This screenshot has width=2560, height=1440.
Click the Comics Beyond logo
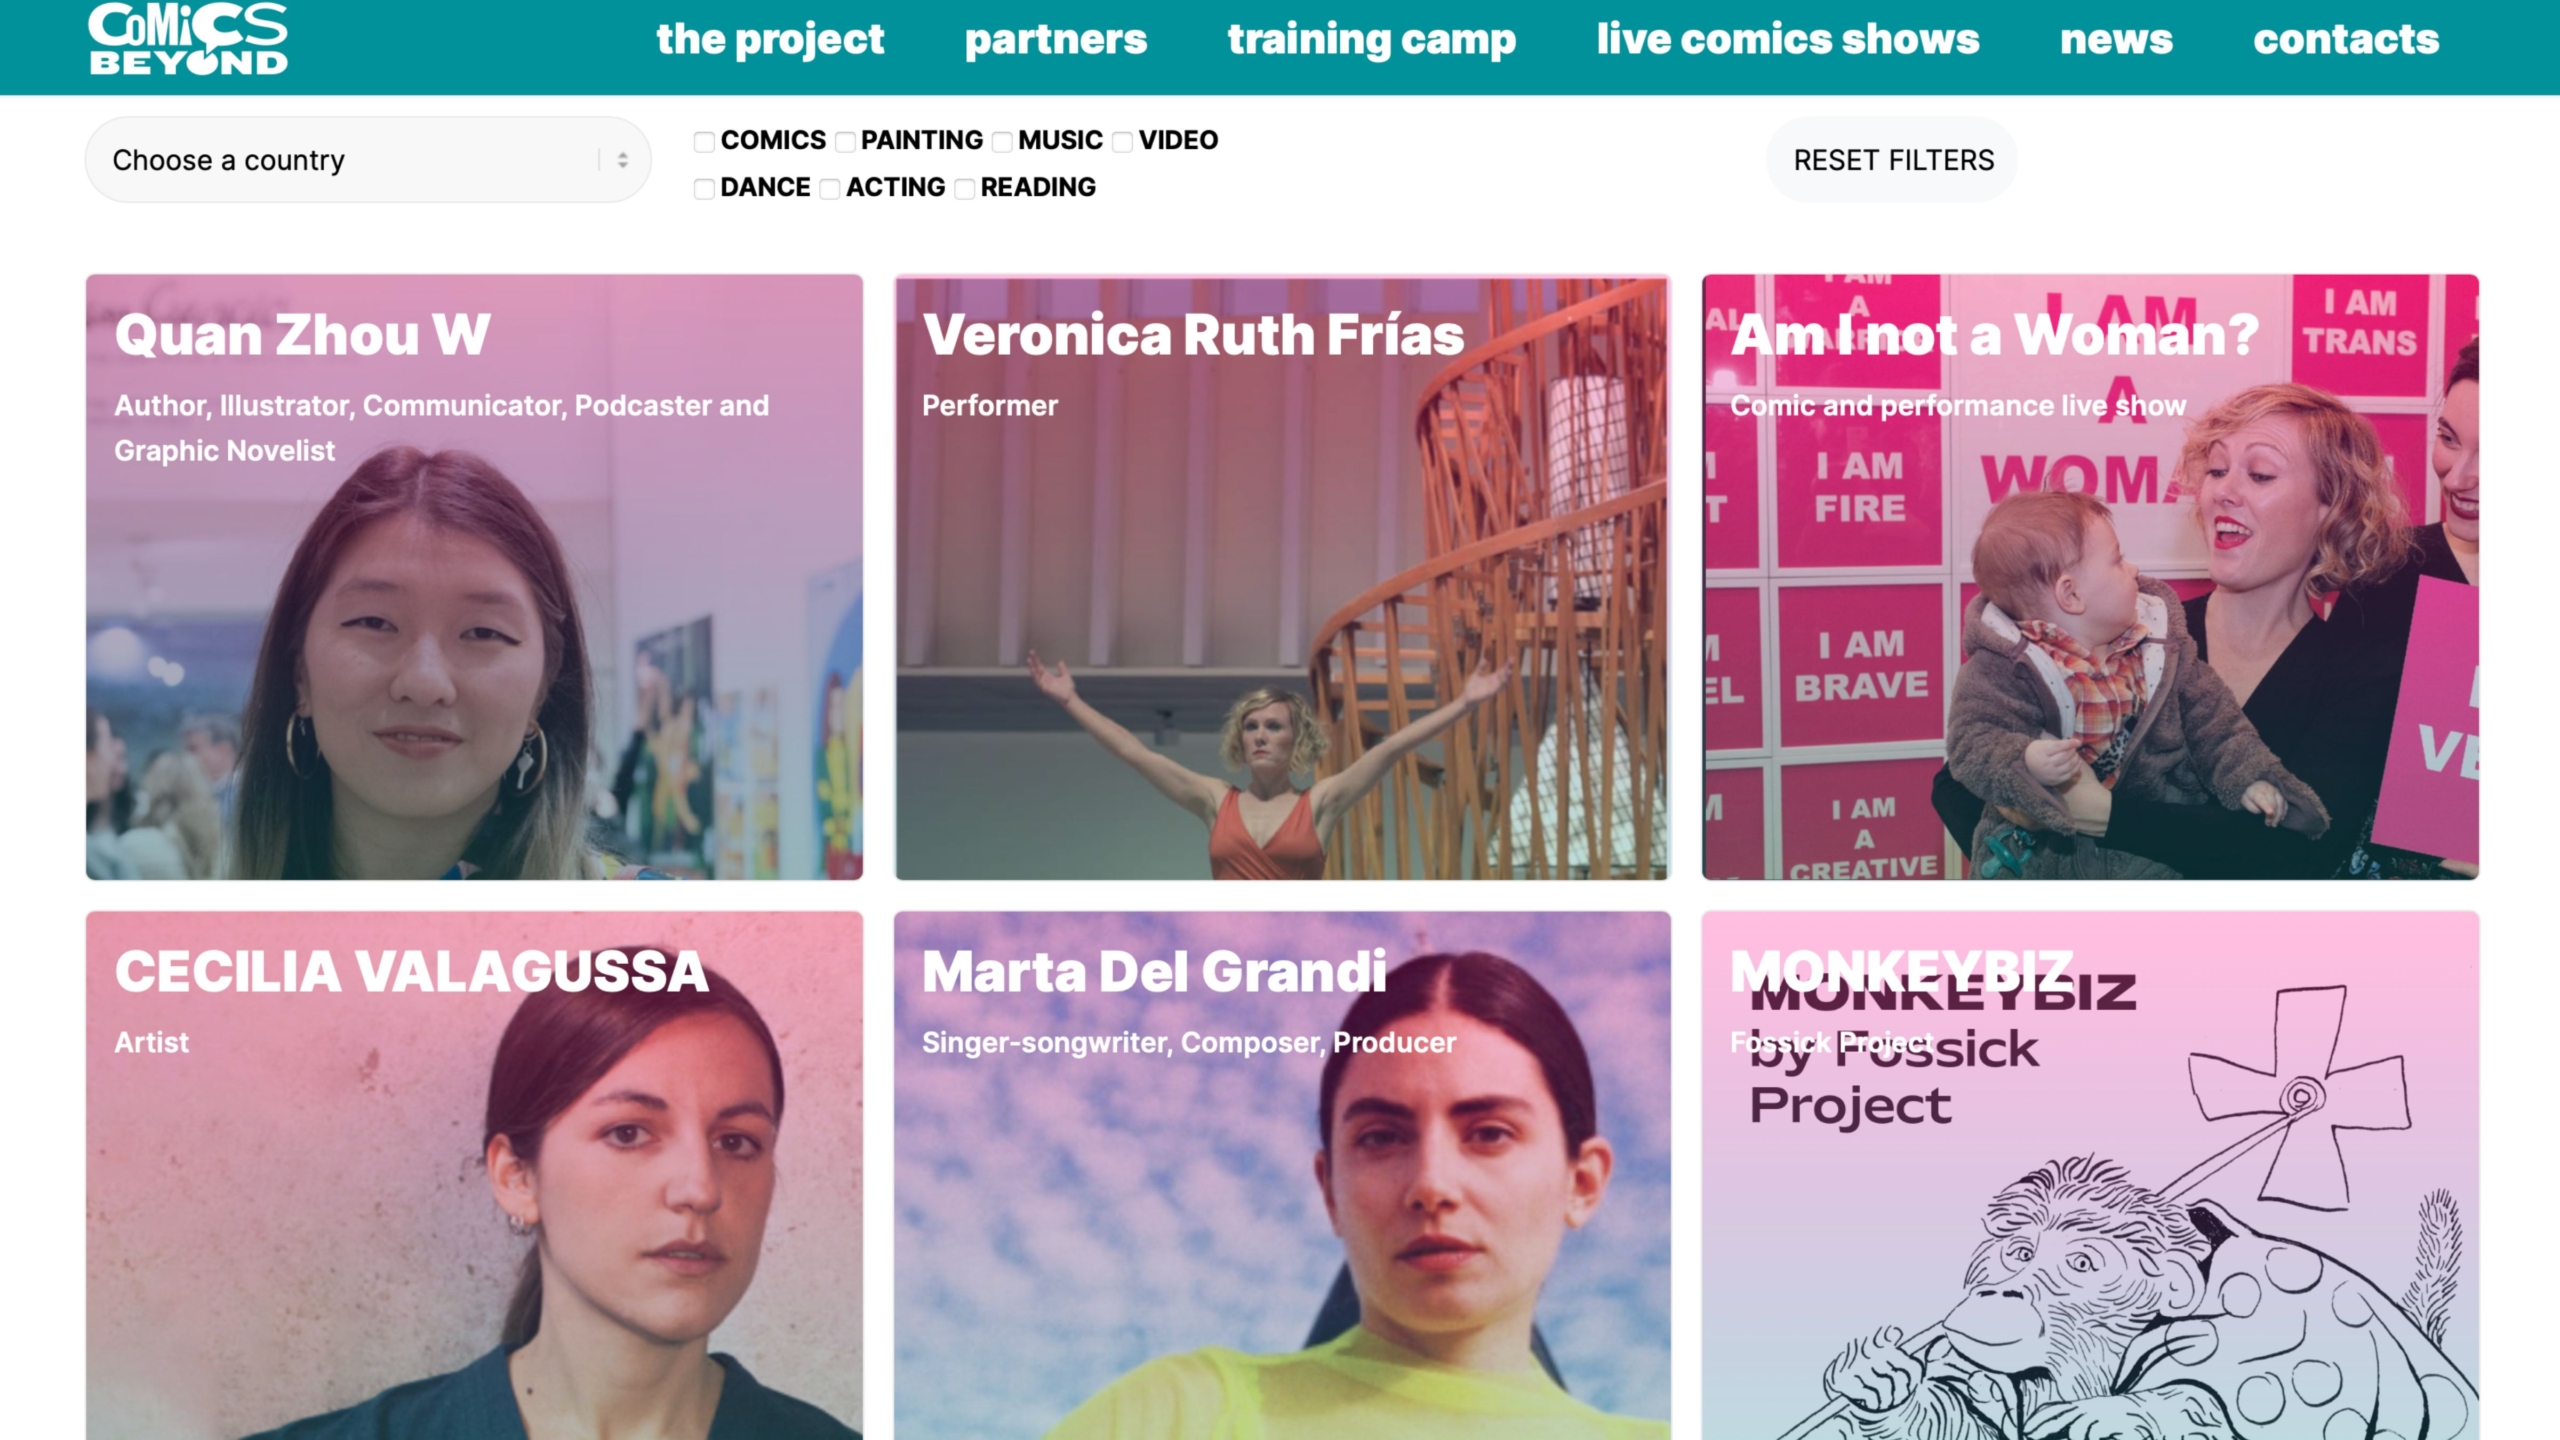click(x=188, y=38)
